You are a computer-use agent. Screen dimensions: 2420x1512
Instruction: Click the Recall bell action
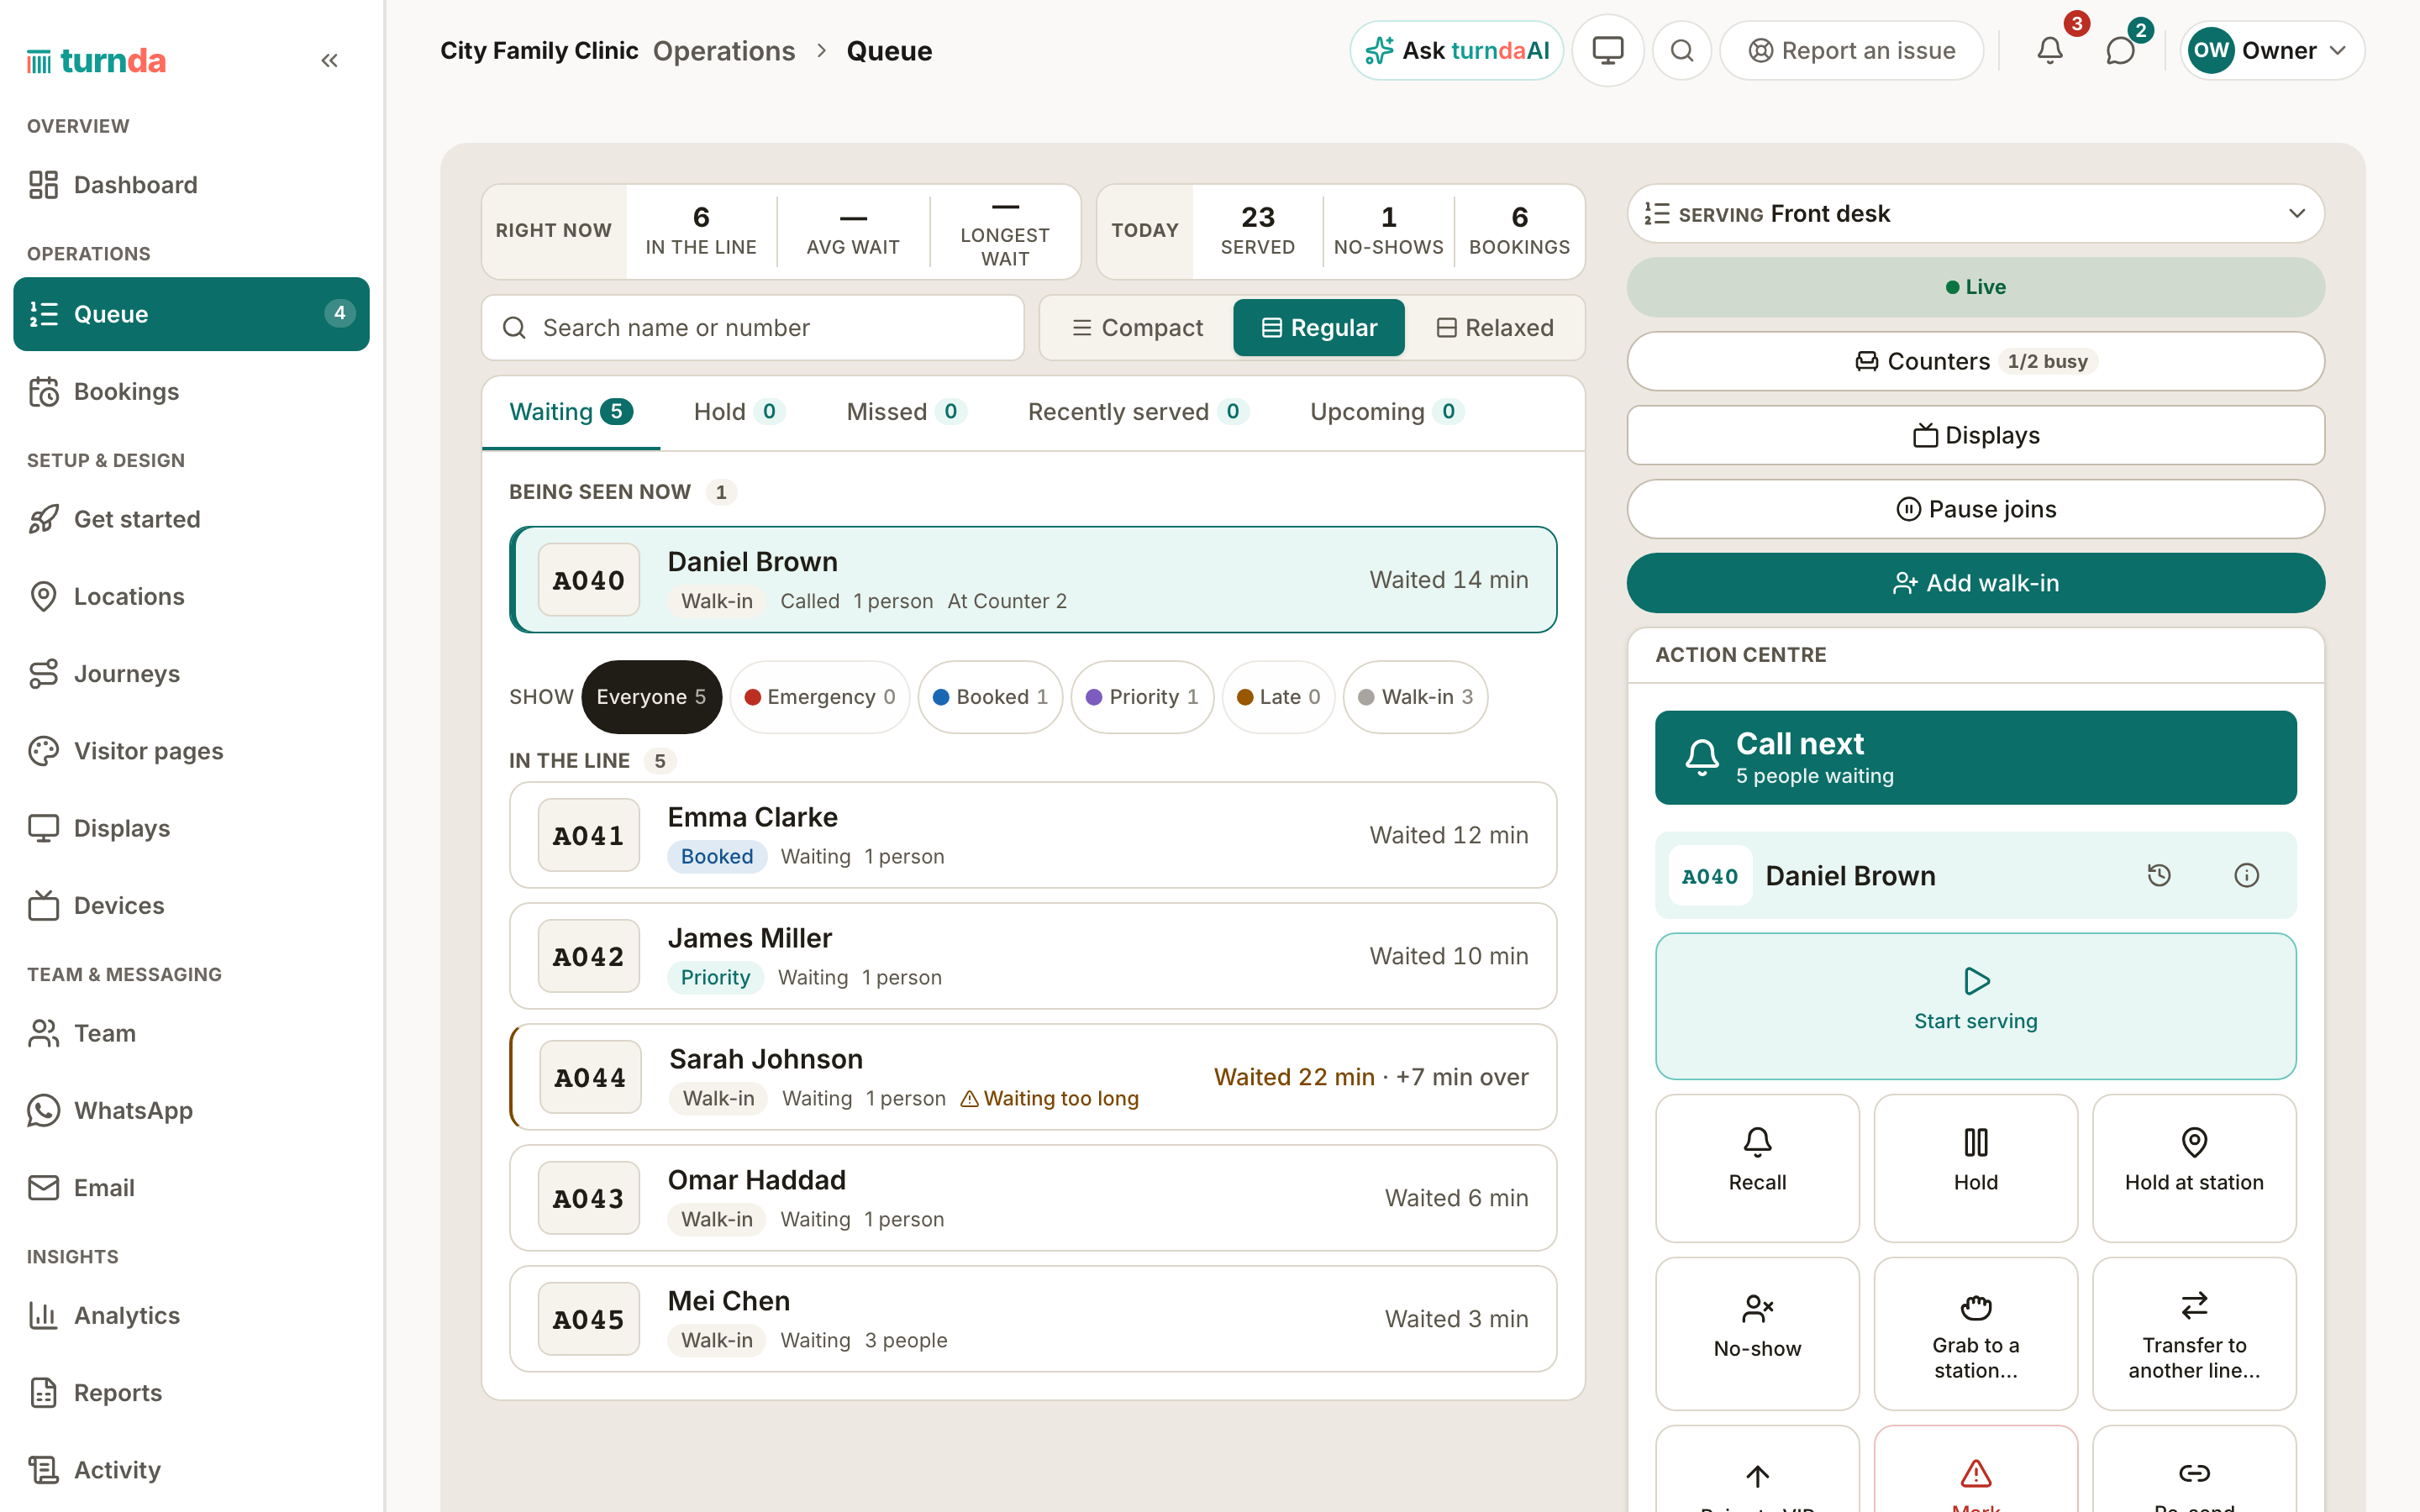point(1757,1167)
